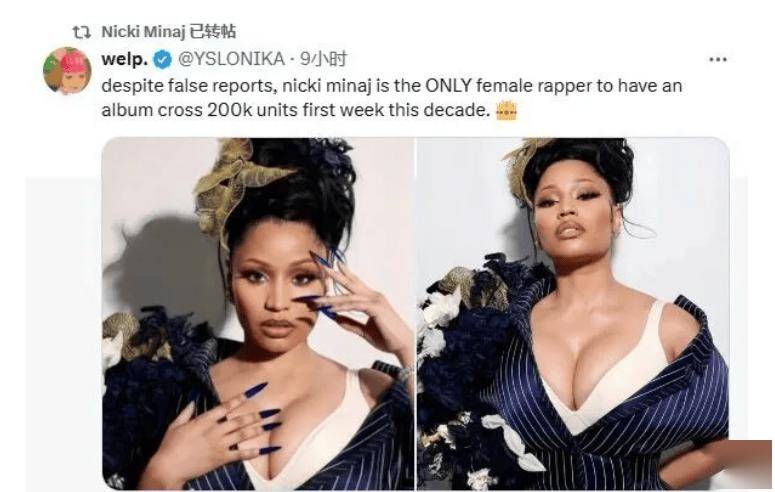Viewport: 775px width, 492px height.
Task: Click the crown emoji after 'decade.'
Action: pos(506,110)
